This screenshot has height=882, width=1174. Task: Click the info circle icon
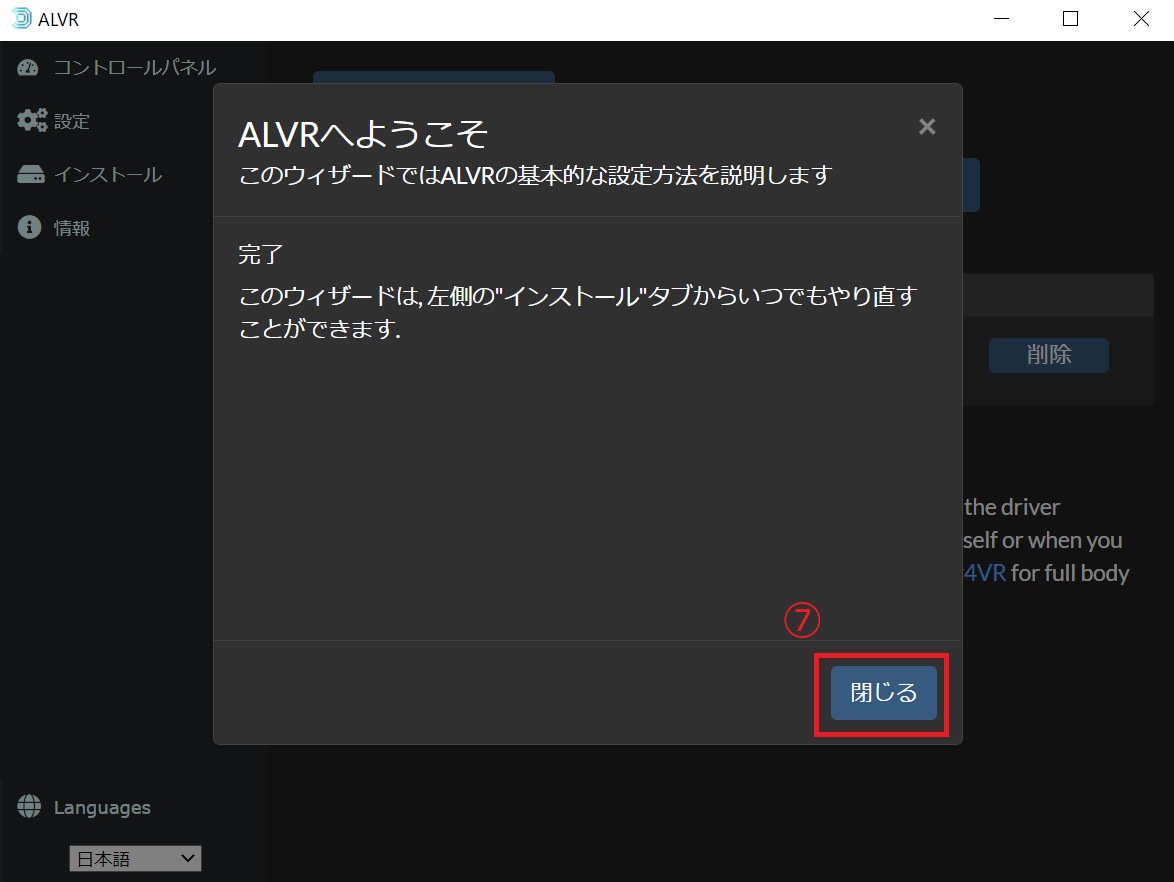pos(29,227)
